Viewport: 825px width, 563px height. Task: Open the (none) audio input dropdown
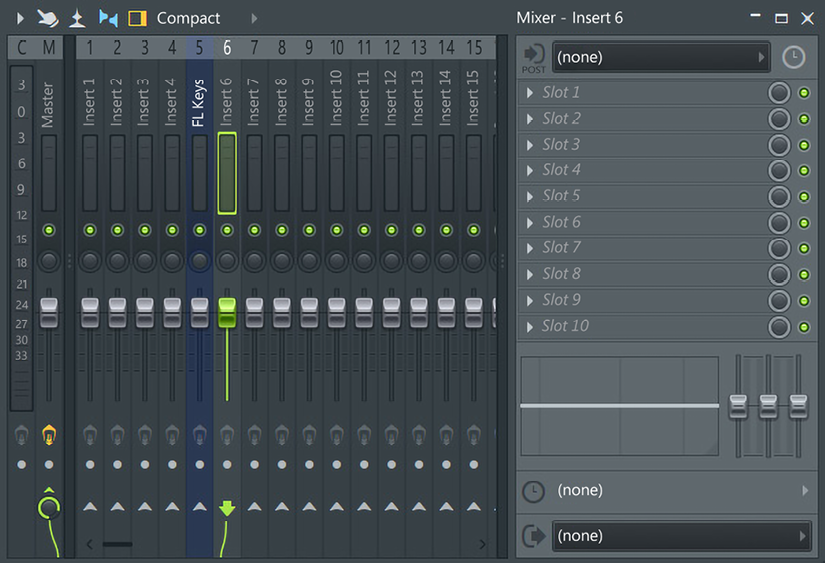click(x=661, y=57)
